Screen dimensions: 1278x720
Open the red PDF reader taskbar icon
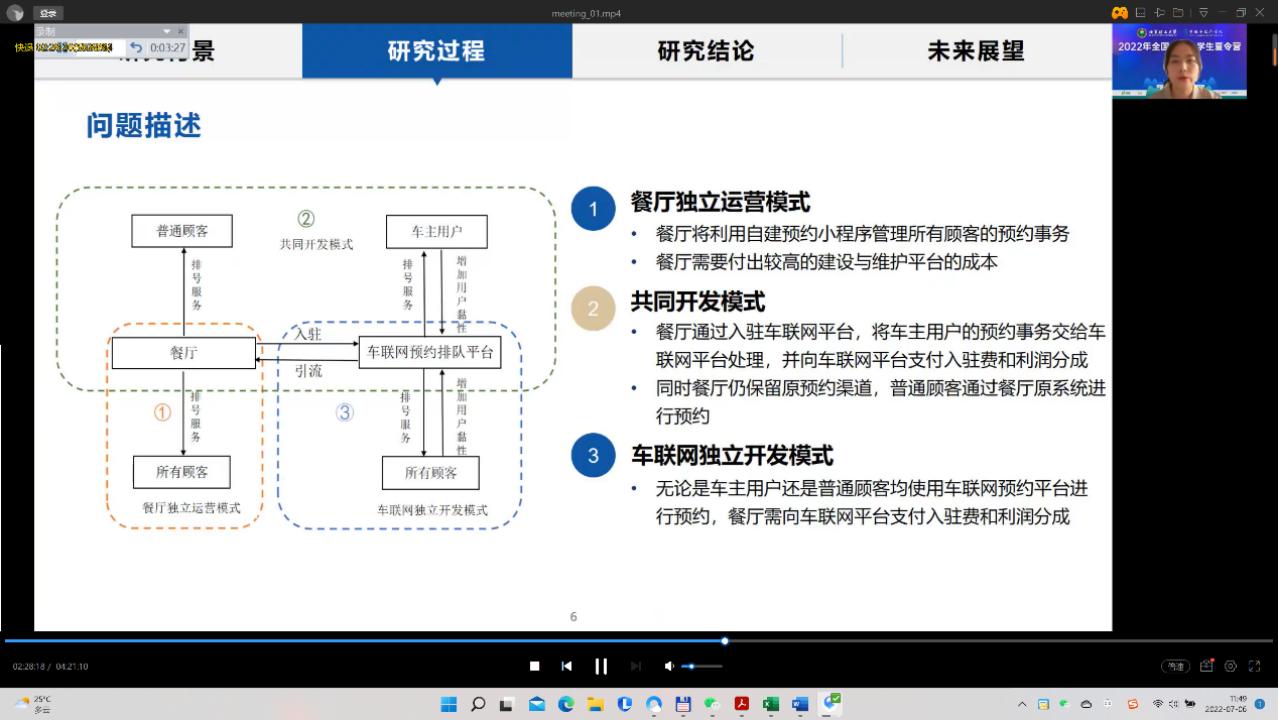(x=742, y=704)
